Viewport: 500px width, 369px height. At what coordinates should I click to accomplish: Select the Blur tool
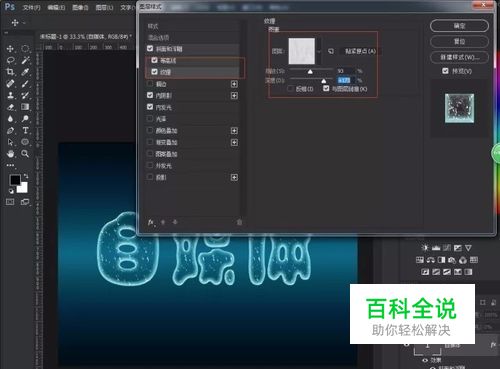point(10,119)
